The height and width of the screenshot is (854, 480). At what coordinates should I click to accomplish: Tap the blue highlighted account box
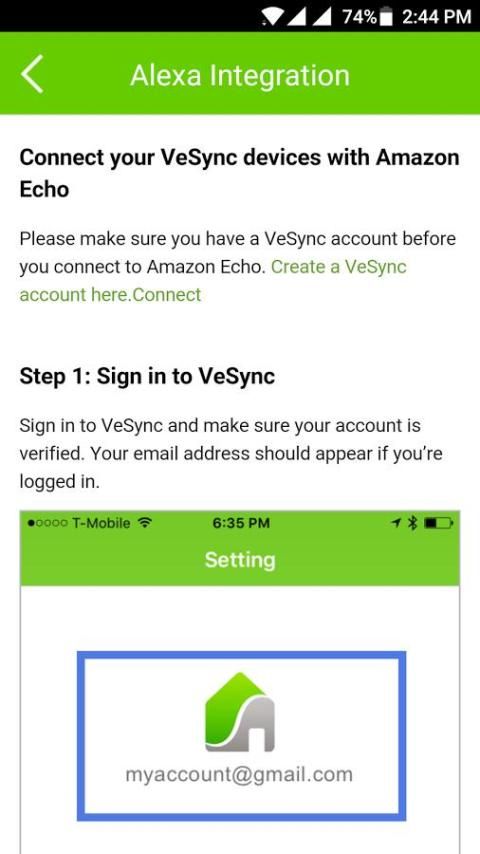241,736
